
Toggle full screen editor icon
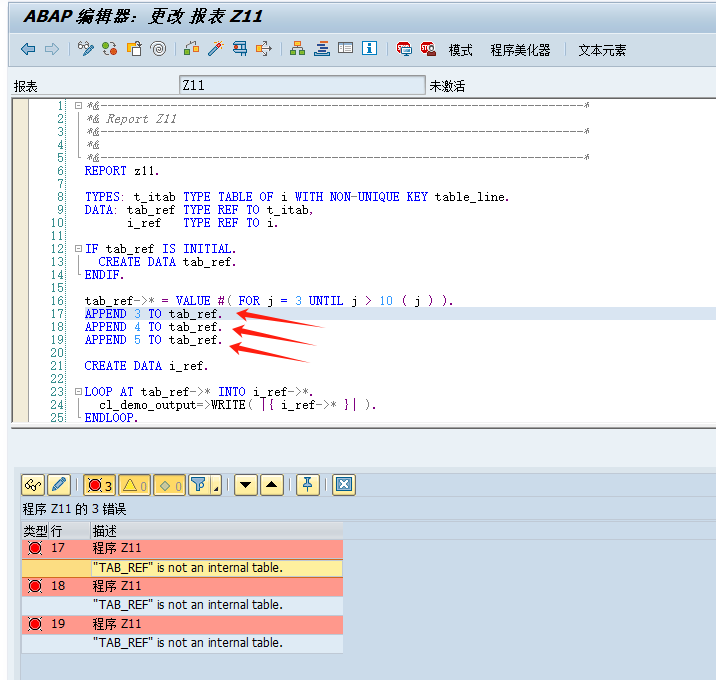[345, 48]
